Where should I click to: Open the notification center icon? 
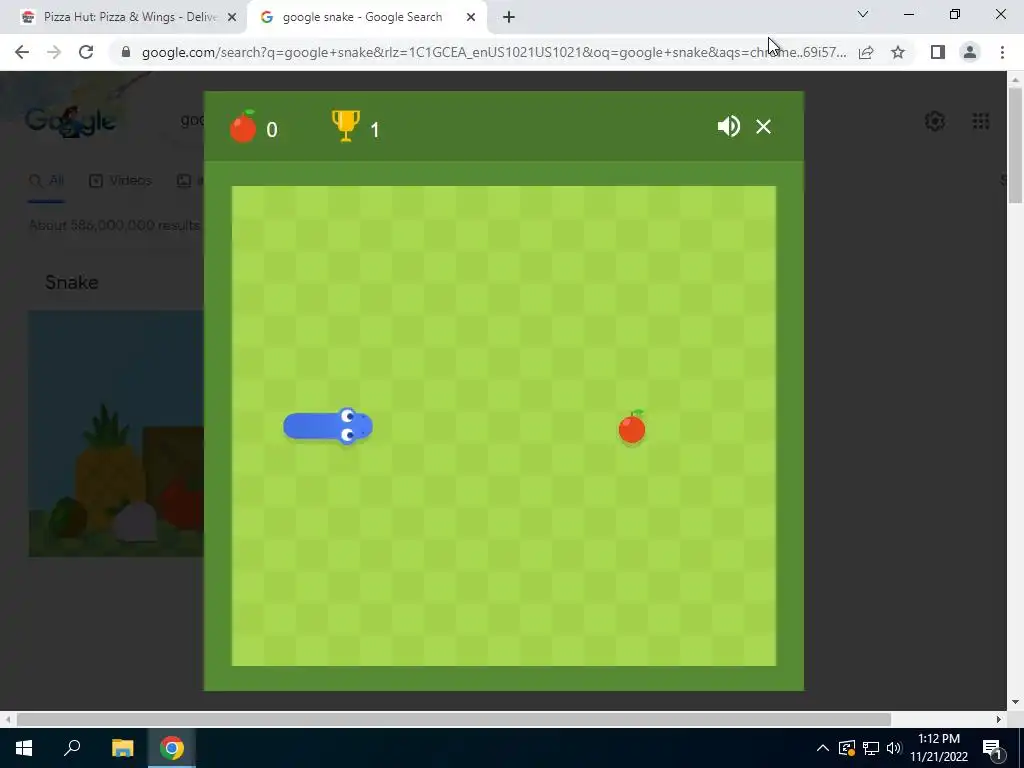pyautogui.click(x=991, y=748)
